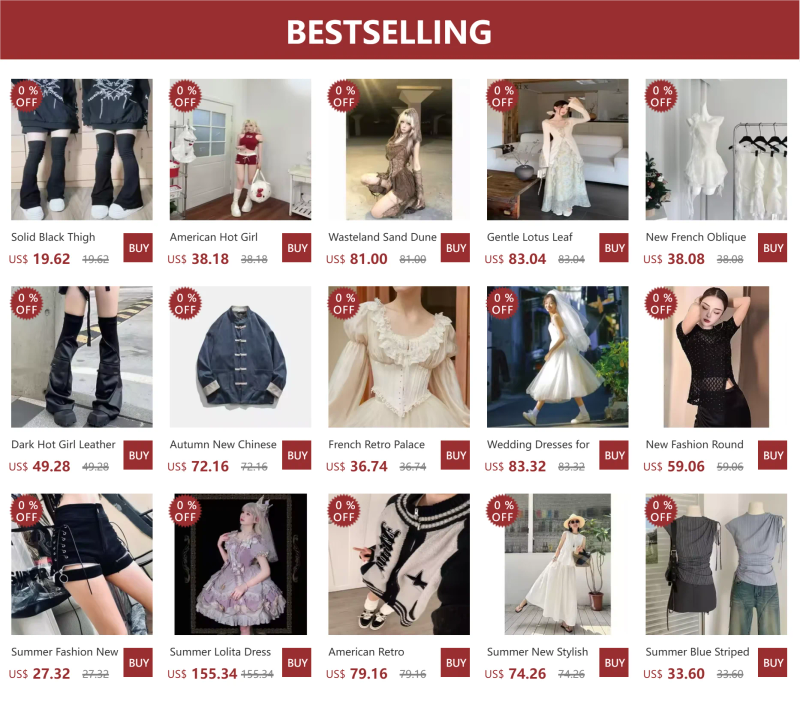Viewport: 800px width, 707px height.
Task: Open the New French Oblique product image
Action: tap(716, 149)
